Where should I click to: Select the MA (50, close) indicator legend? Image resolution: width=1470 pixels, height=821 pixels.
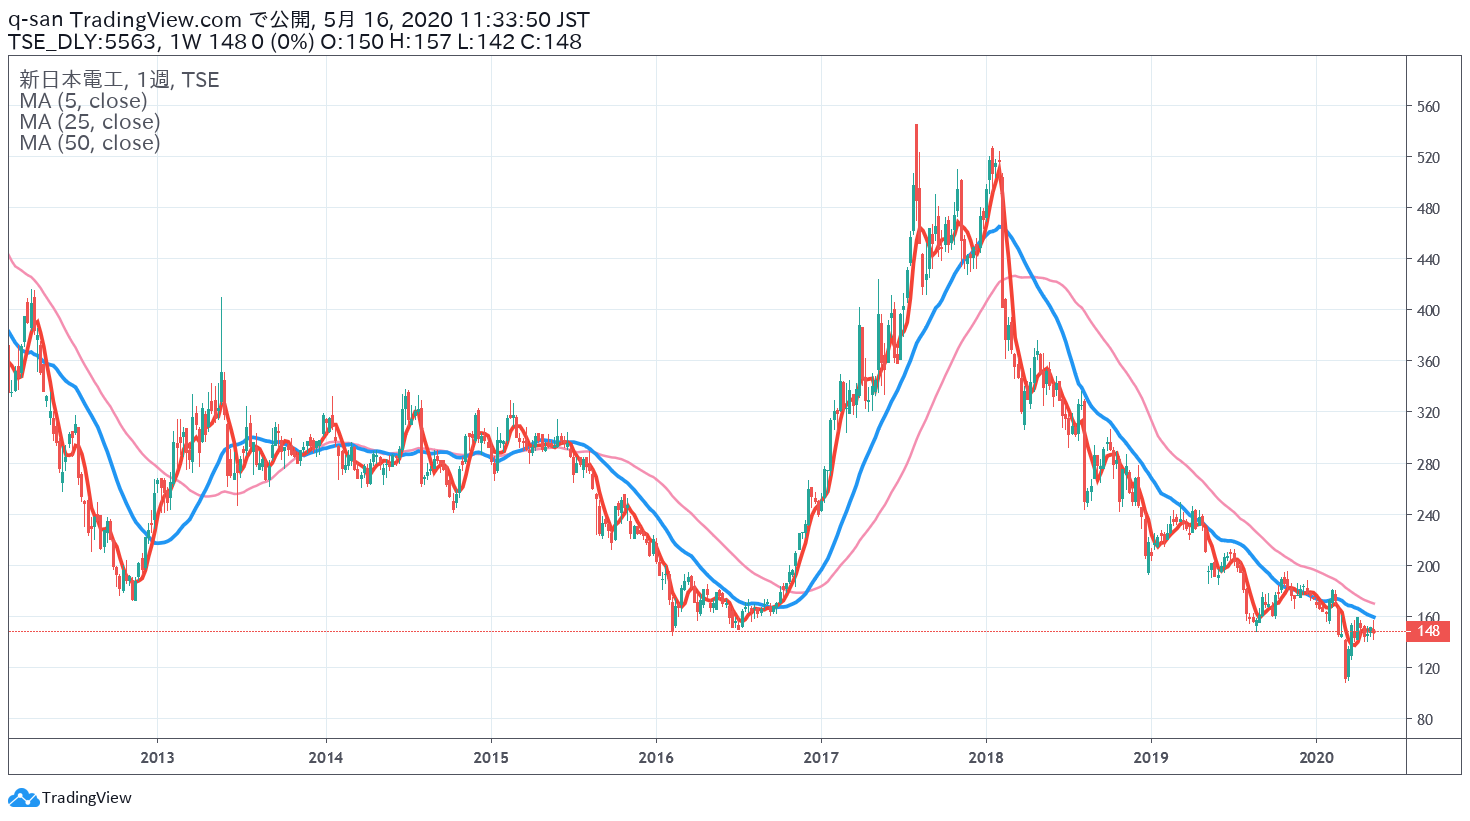(89, 143)
